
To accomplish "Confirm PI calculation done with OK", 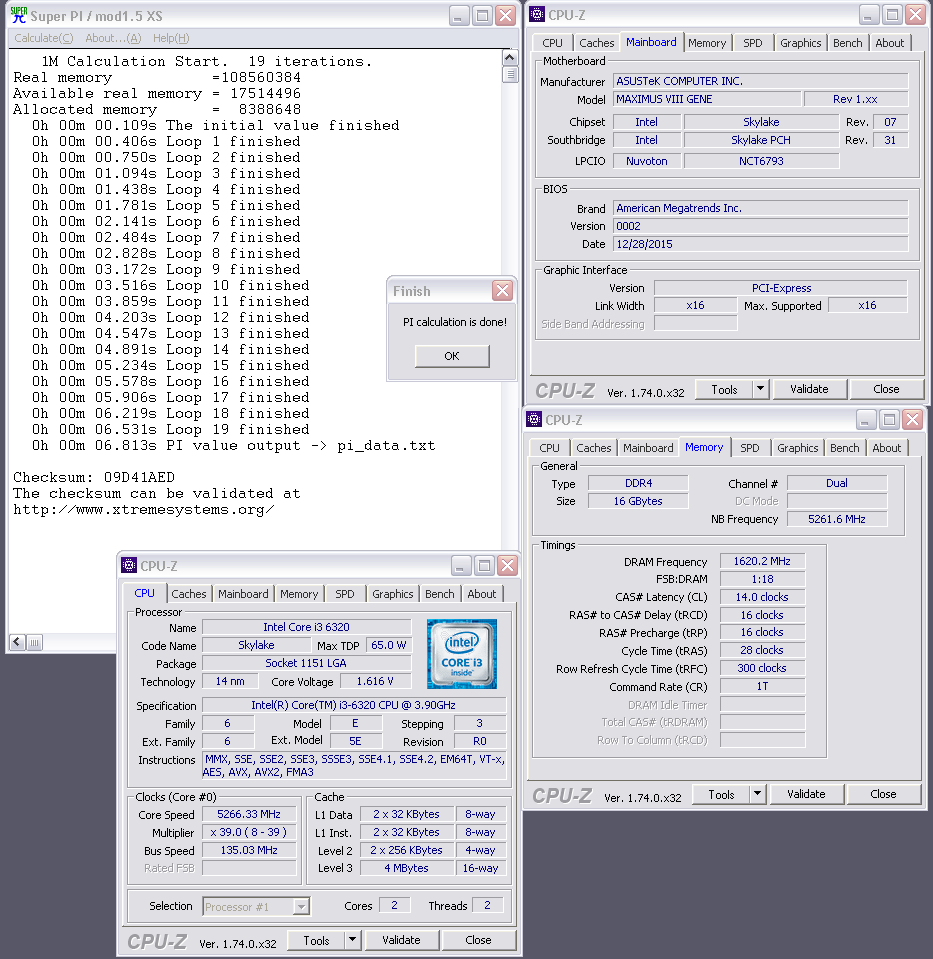I will 452,356.
